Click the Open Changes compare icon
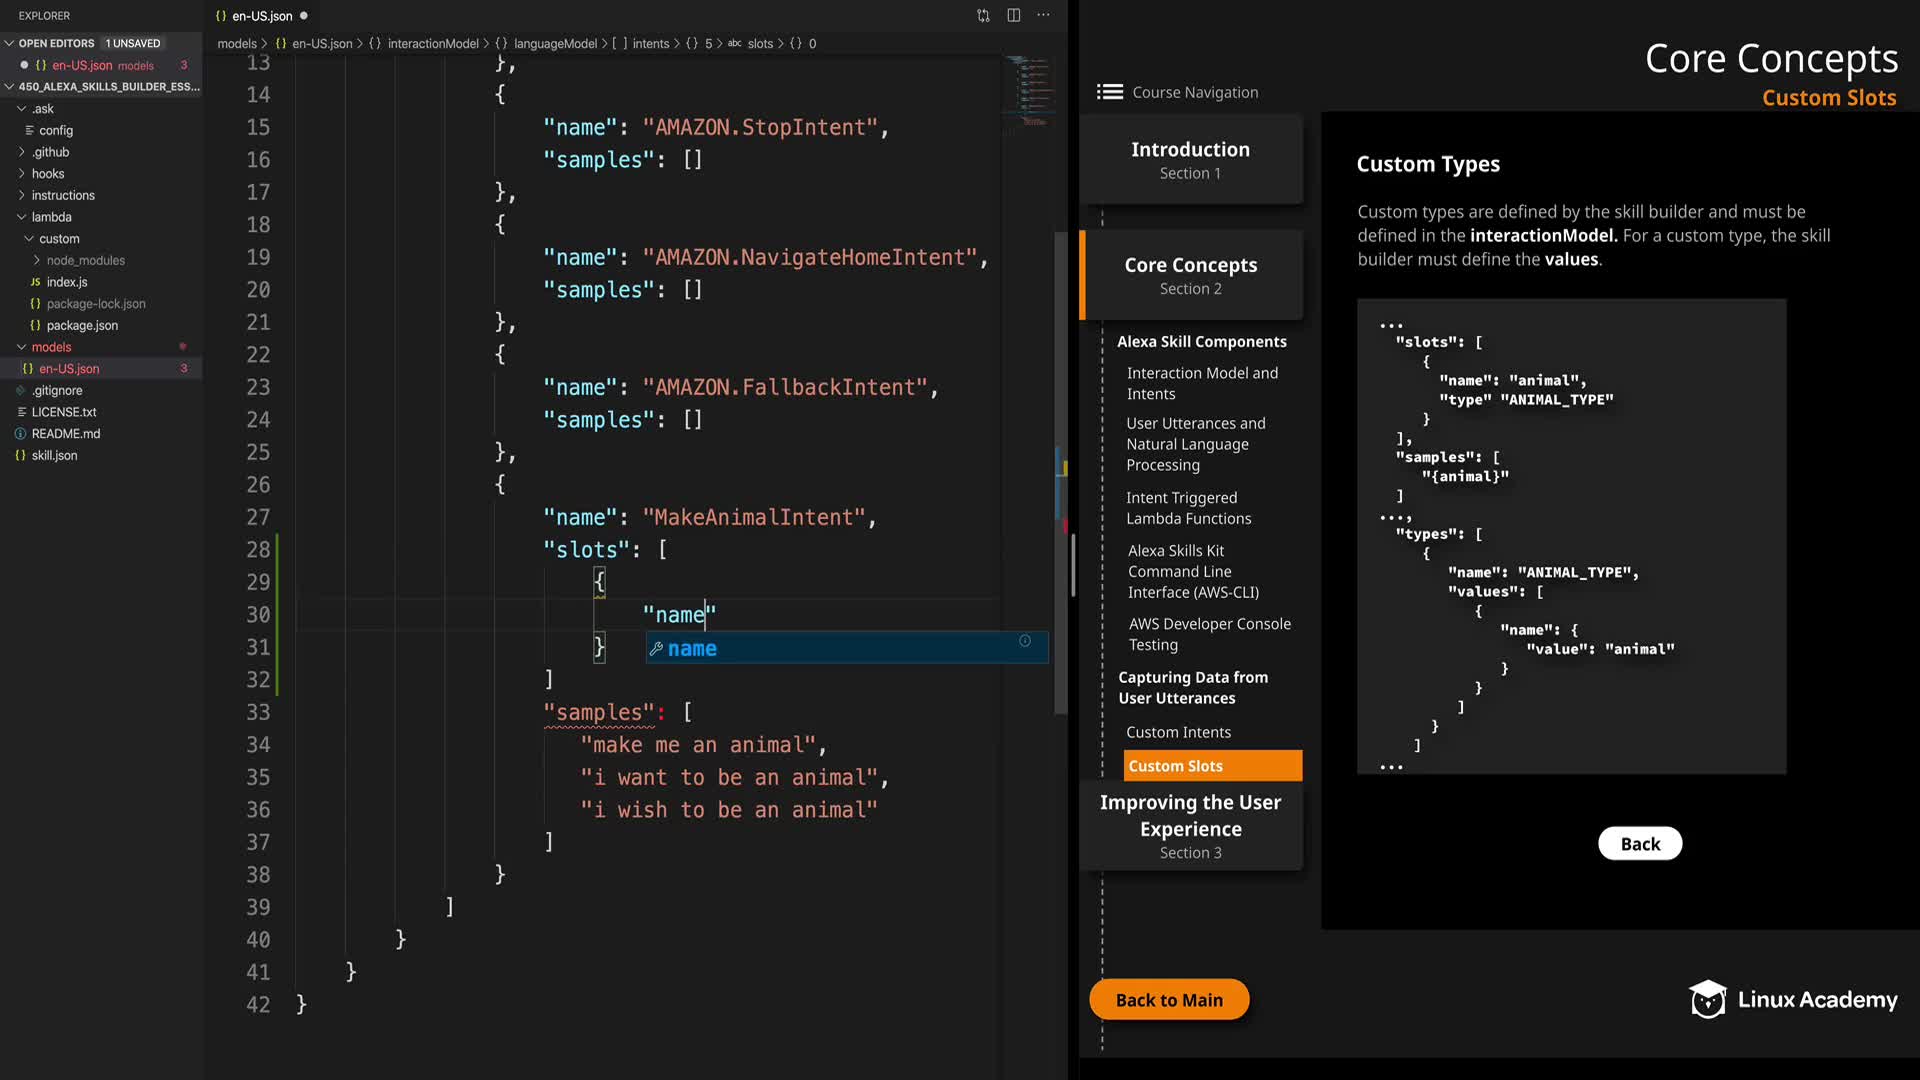This screenshot has width=1920, height=1080. point(983,15)
